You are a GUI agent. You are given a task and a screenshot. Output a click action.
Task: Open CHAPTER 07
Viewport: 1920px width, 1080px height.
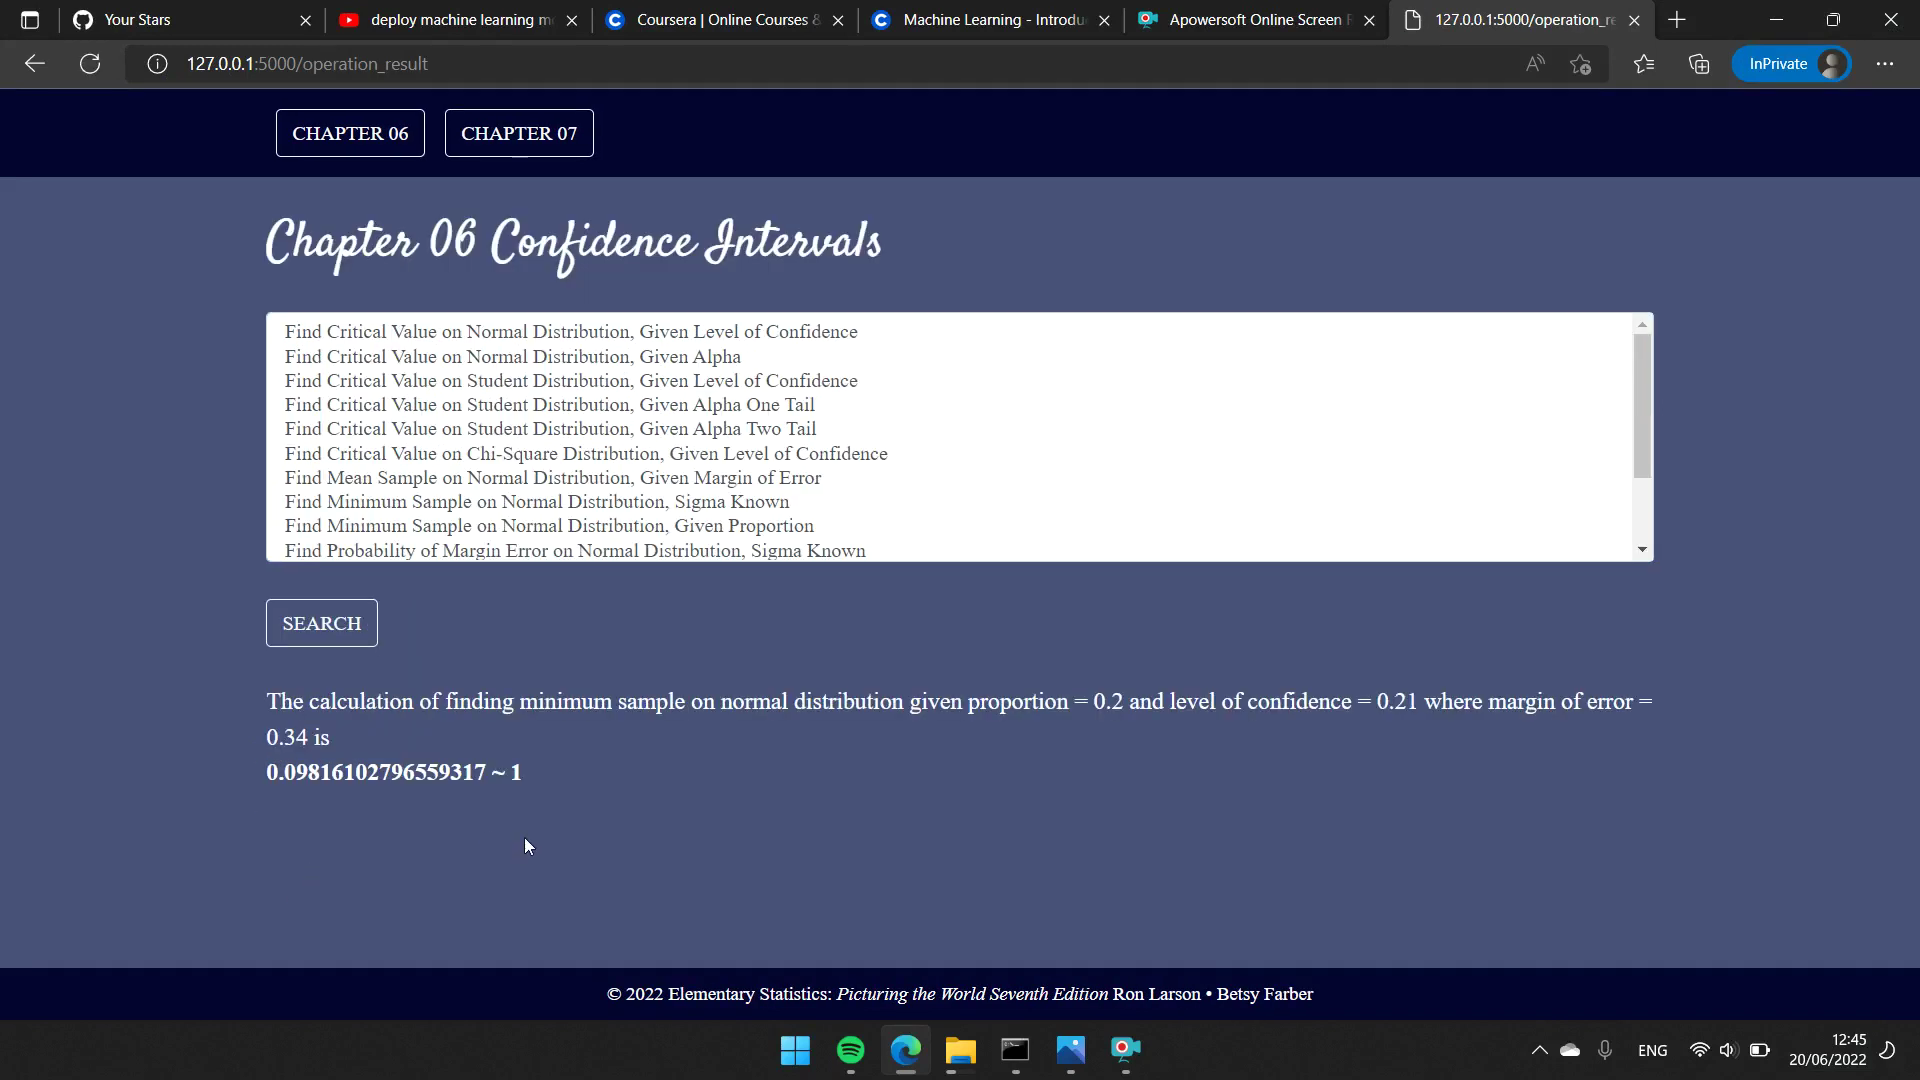(x=519, y=132)
